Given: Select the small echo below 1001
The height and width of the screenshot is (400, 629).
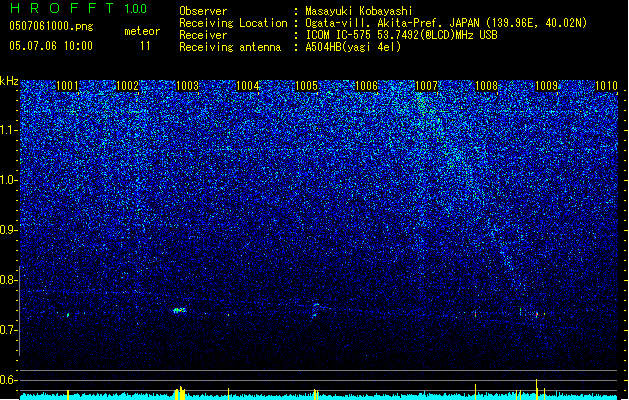Looking at the screenshot, I should tap(68, 315).
